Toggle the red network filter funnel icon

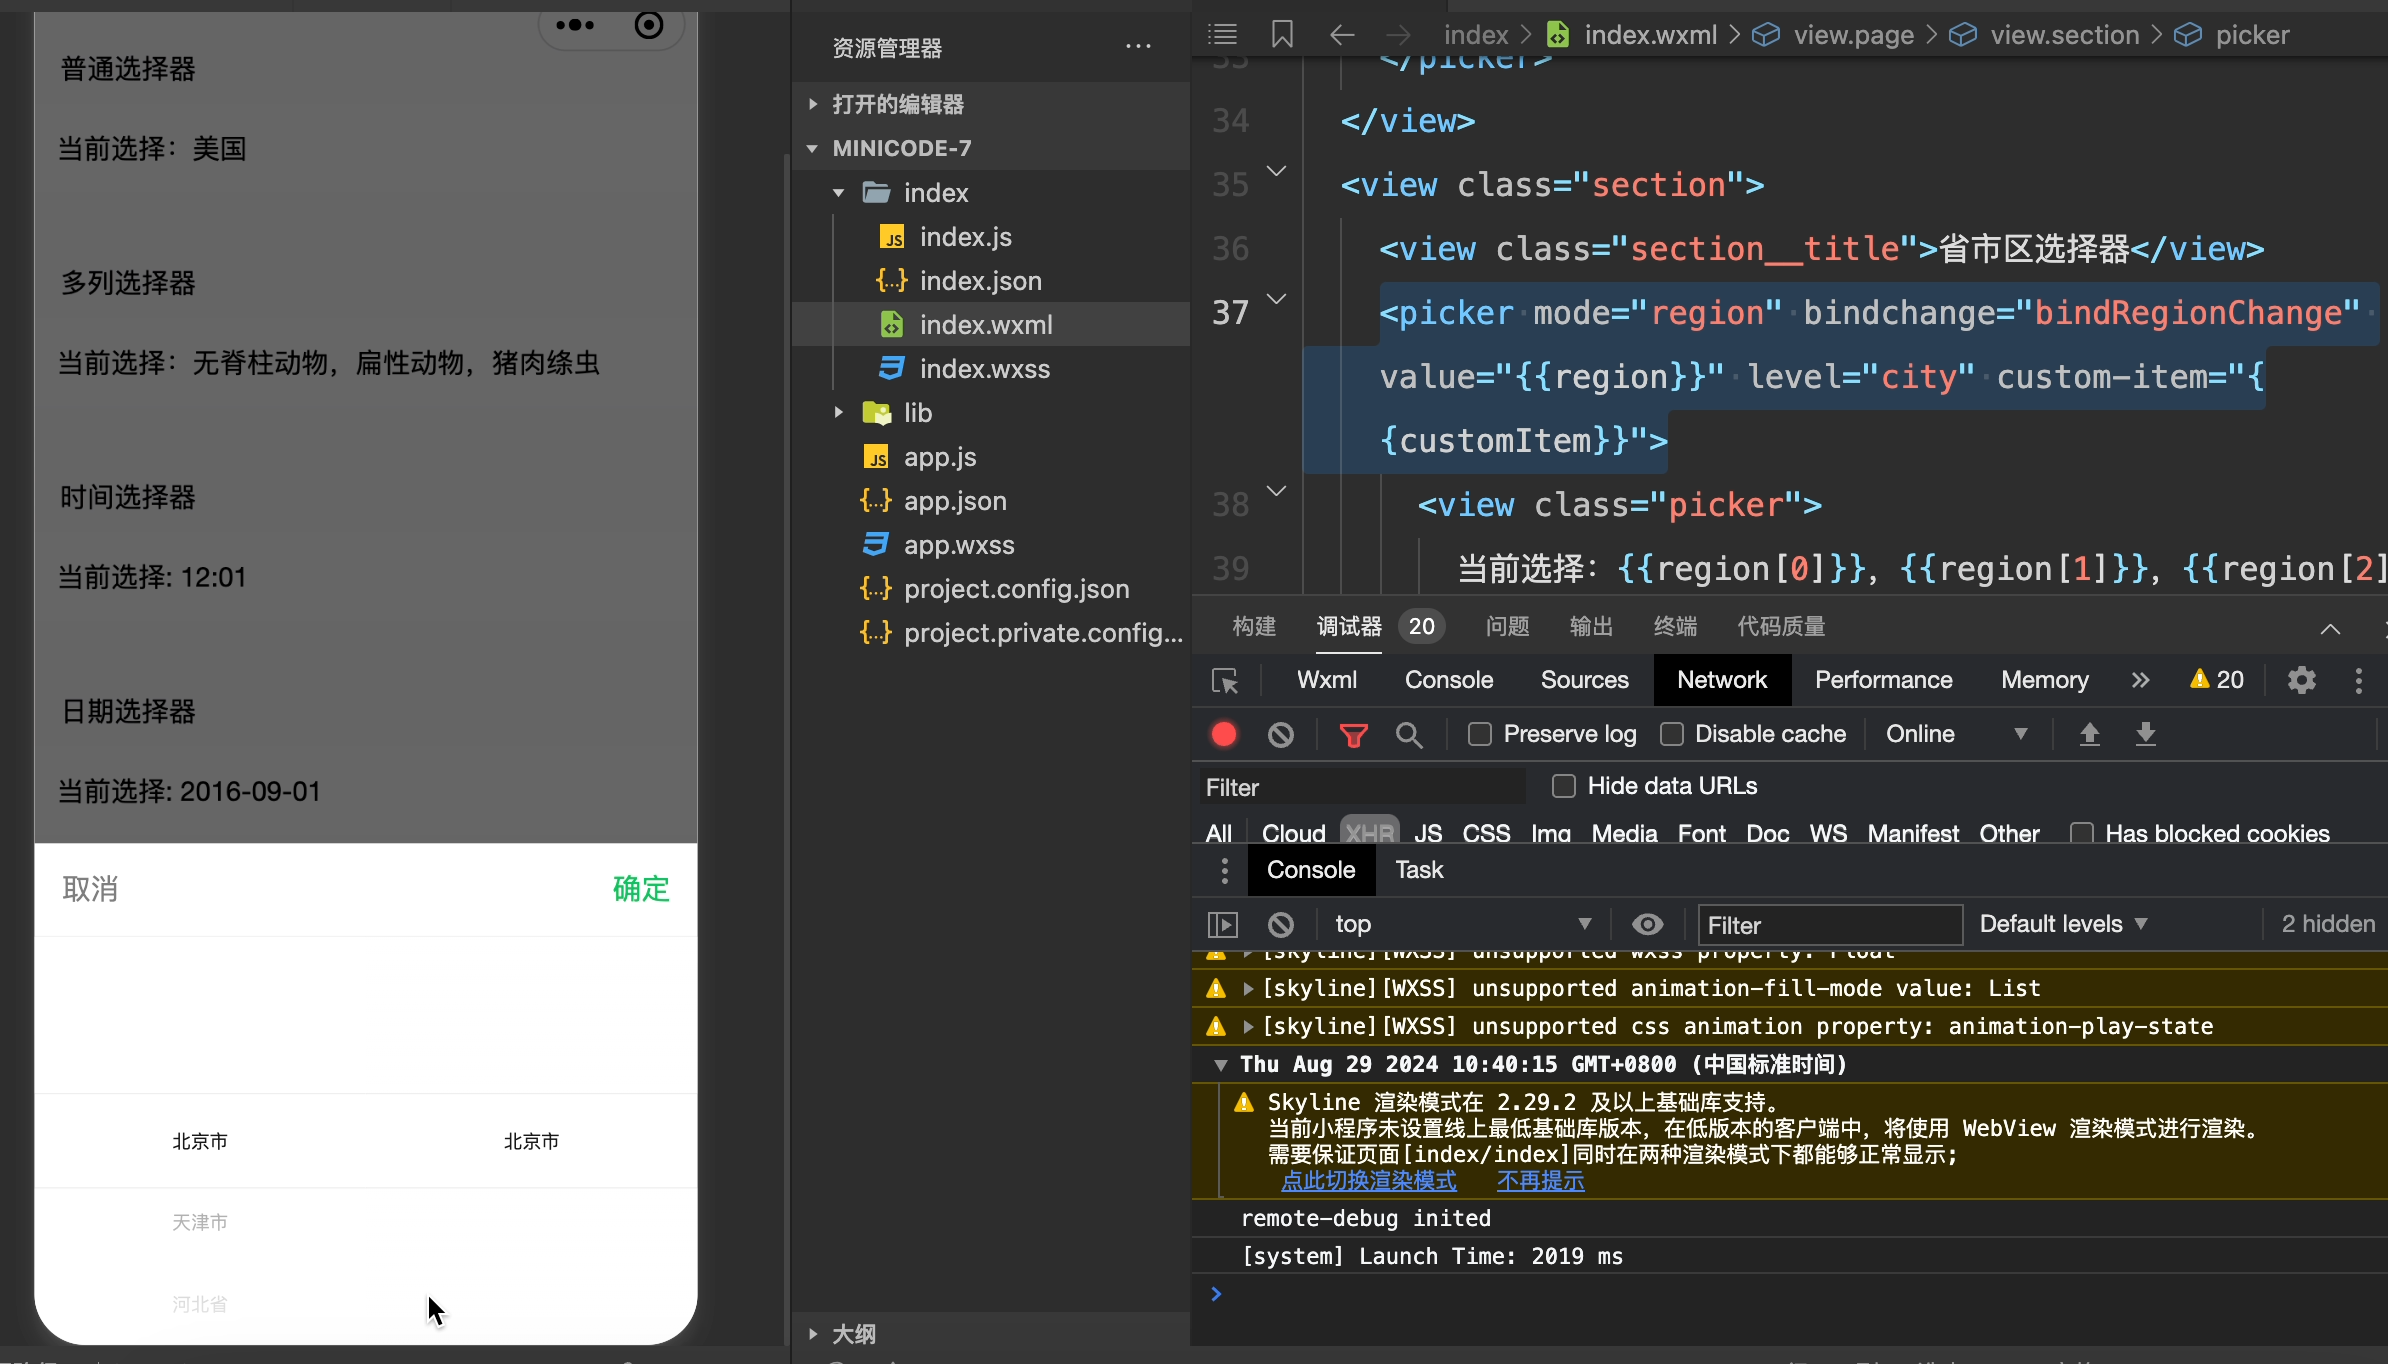pyautogui.click(x=1353, y=736)
